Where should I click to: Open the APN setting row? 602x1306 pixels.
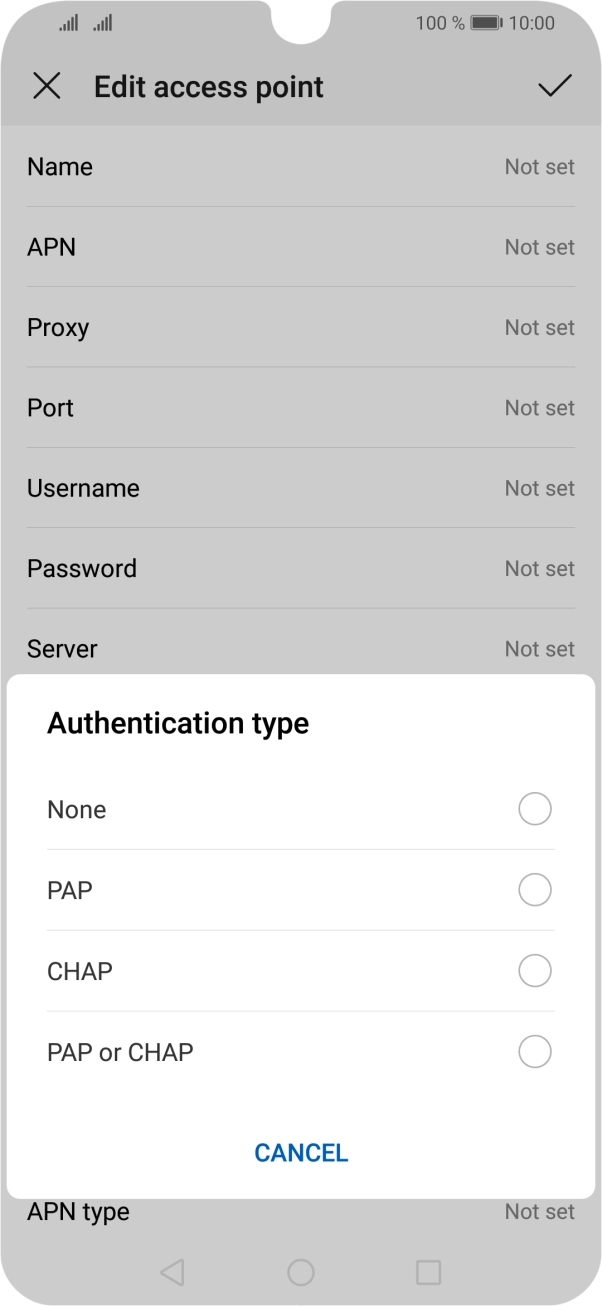[x=300, y=247]
